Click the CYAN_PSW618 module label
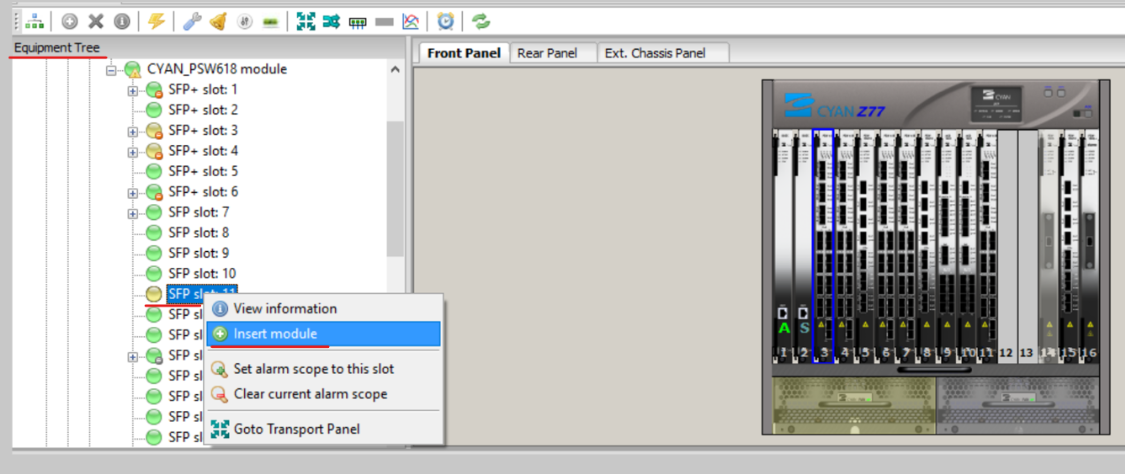This screenshot has width=1125, height=474. tap(217, 70)
